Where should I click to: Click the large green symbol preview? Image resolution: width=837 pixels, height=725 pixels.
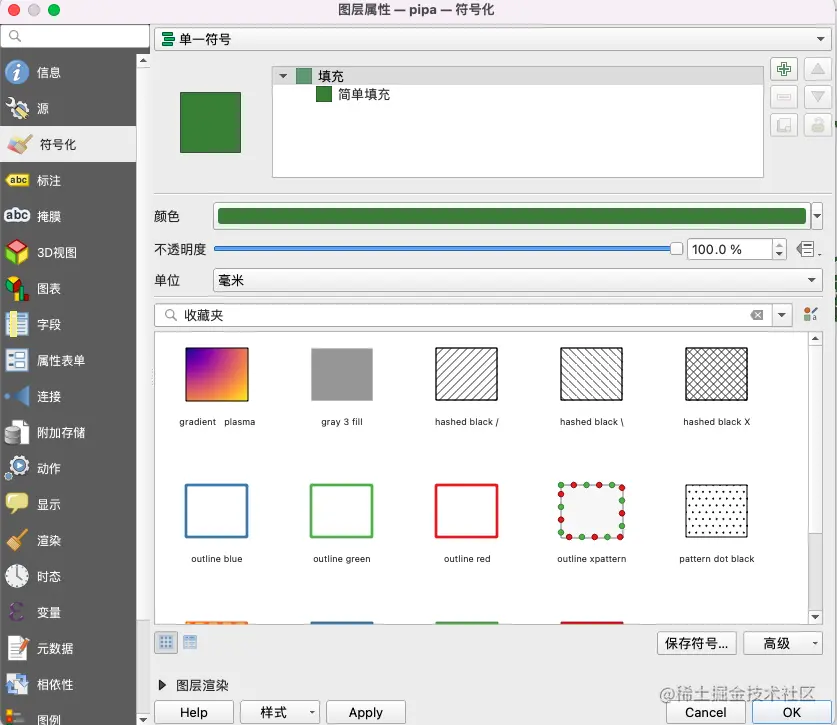coord(210,122)
